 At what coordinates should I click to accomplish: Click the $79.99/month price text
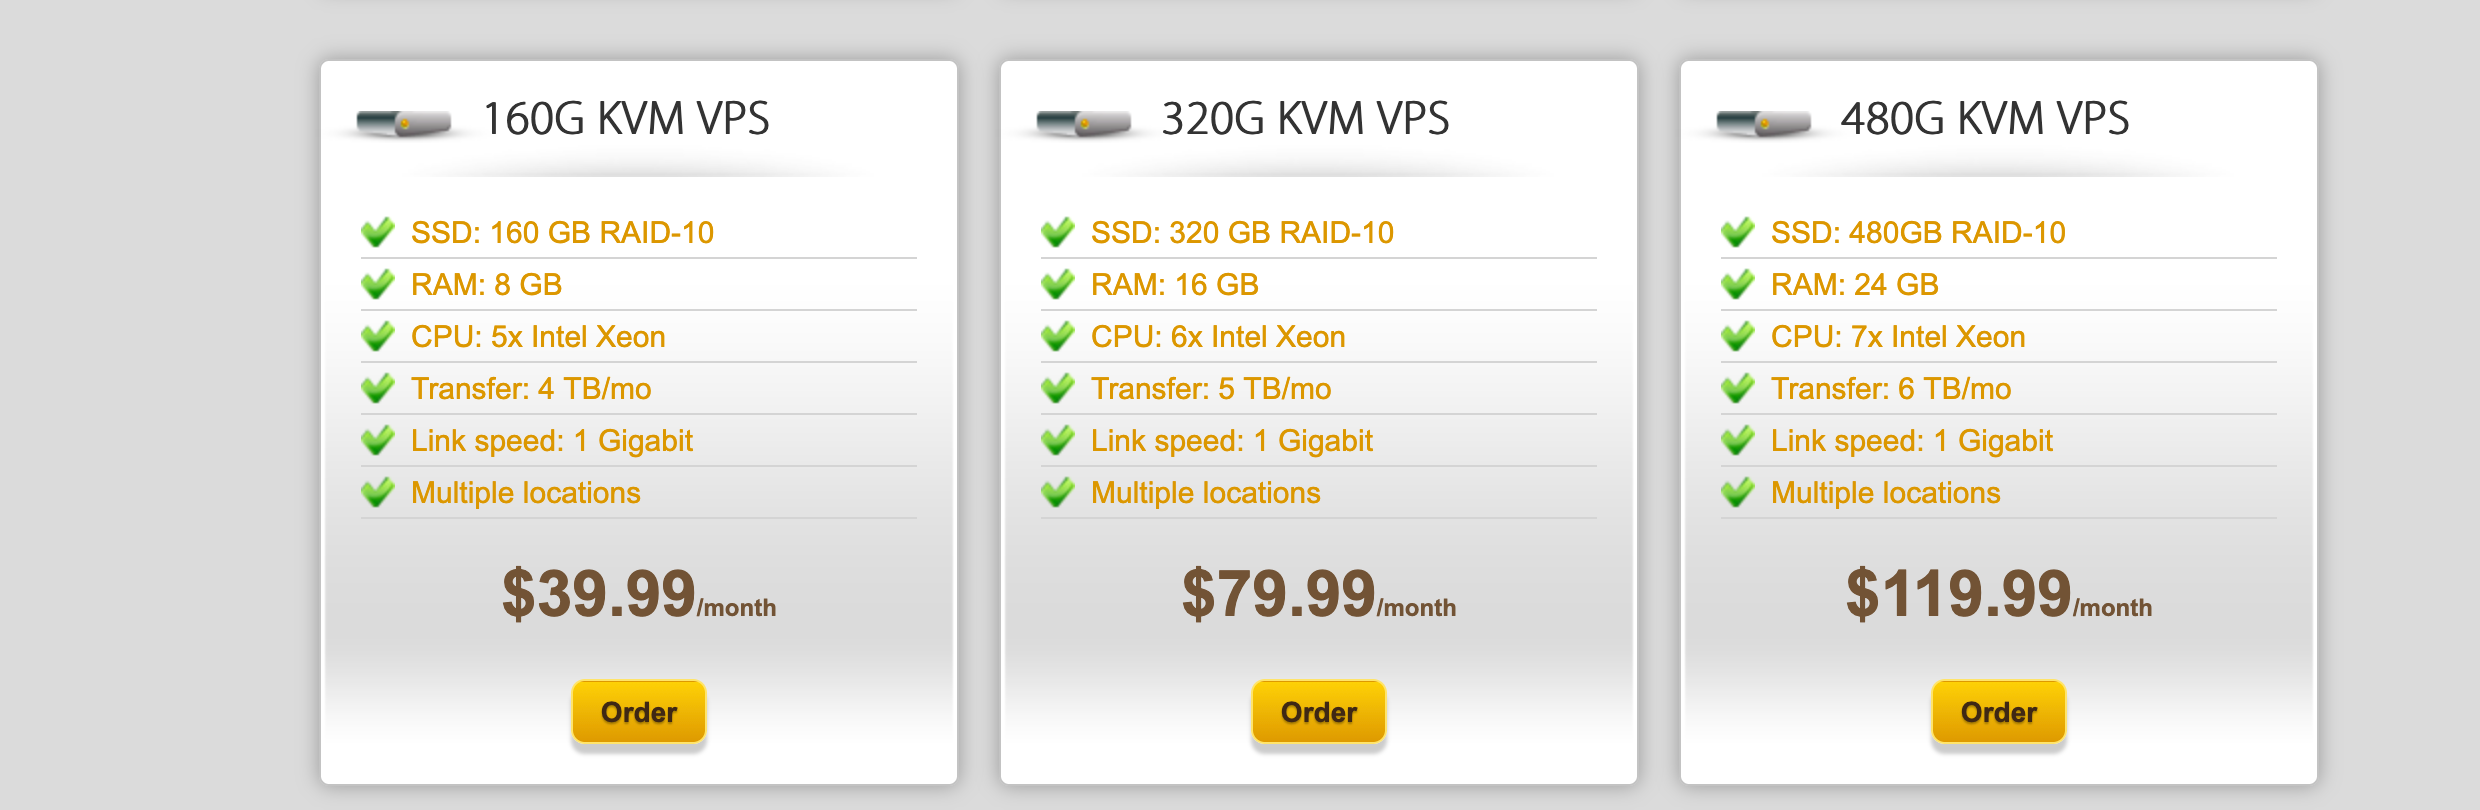pyautogui.click(x=1318, y=594)
